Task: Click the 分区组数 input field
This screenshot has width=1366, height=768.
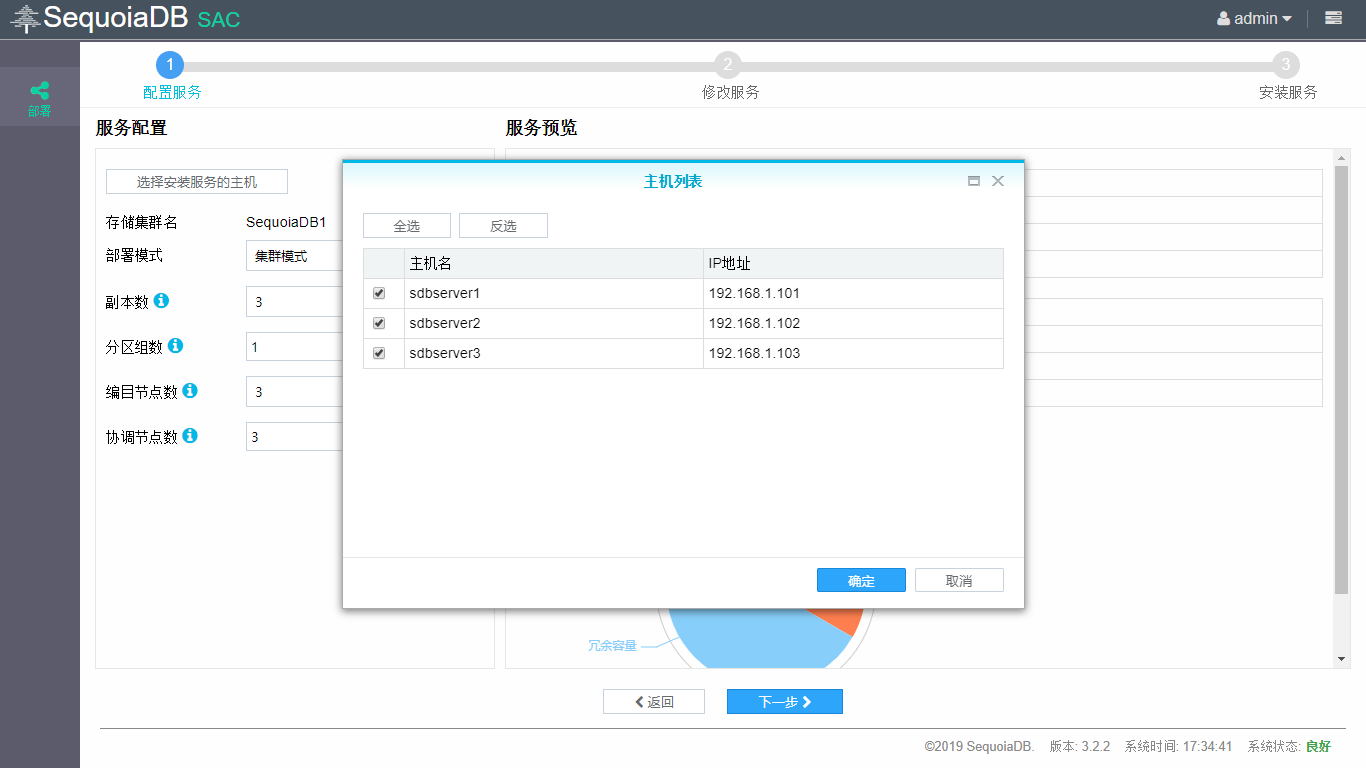Action: pyautogui.click(x=294, y=347)
